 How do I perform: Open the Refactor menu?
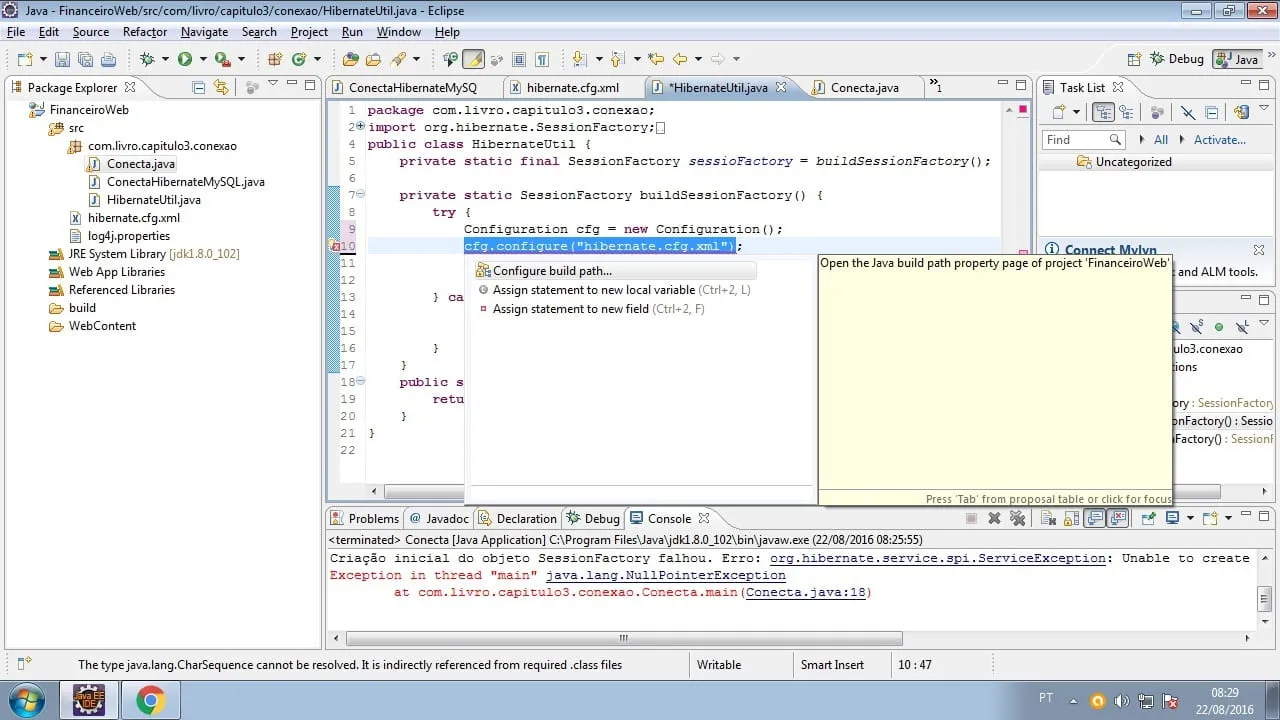(x=145, y=32)
